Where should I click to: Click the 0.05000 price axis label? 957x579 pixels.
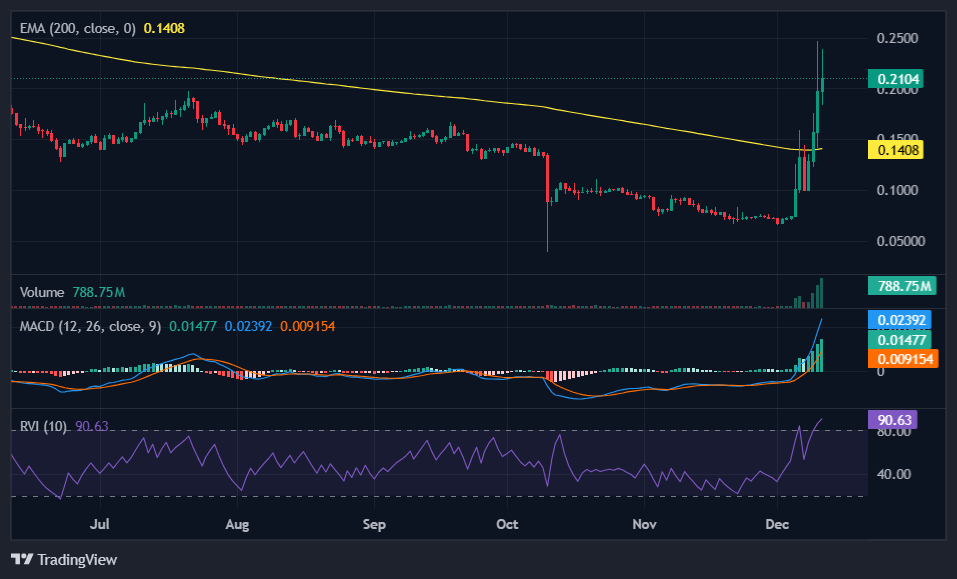tap(896, 241)
